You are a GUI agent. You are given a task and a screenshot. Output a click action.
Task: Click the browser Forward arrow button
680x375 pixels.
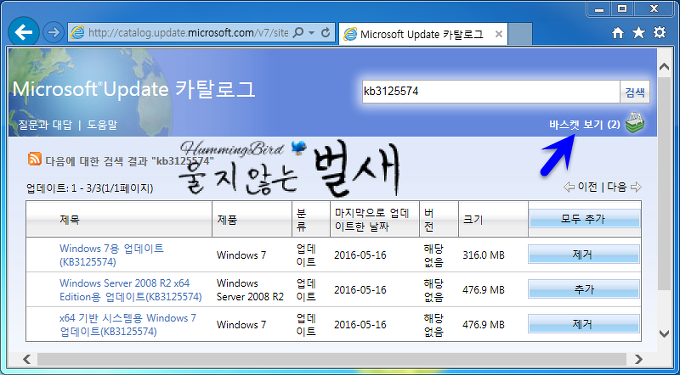click(x=54, y=33)
